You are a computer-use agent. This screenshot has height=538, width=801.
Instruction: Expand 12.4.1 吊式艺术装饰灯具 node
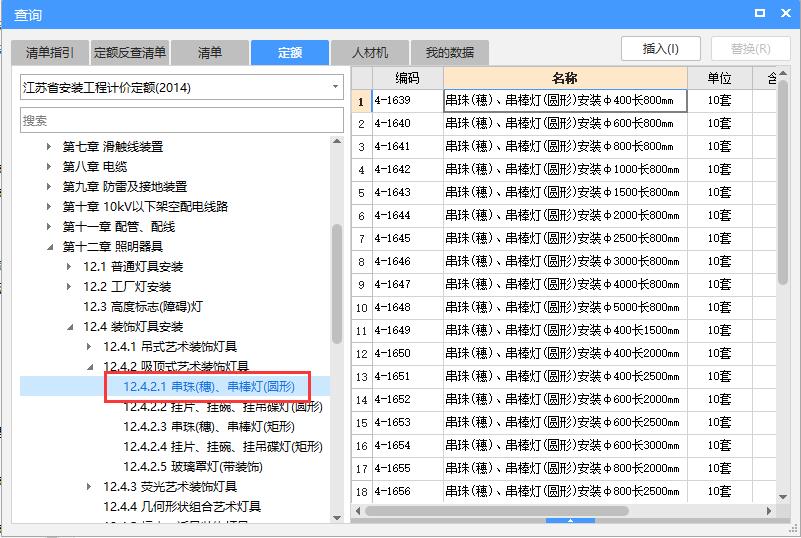click(x=89, y=347)
